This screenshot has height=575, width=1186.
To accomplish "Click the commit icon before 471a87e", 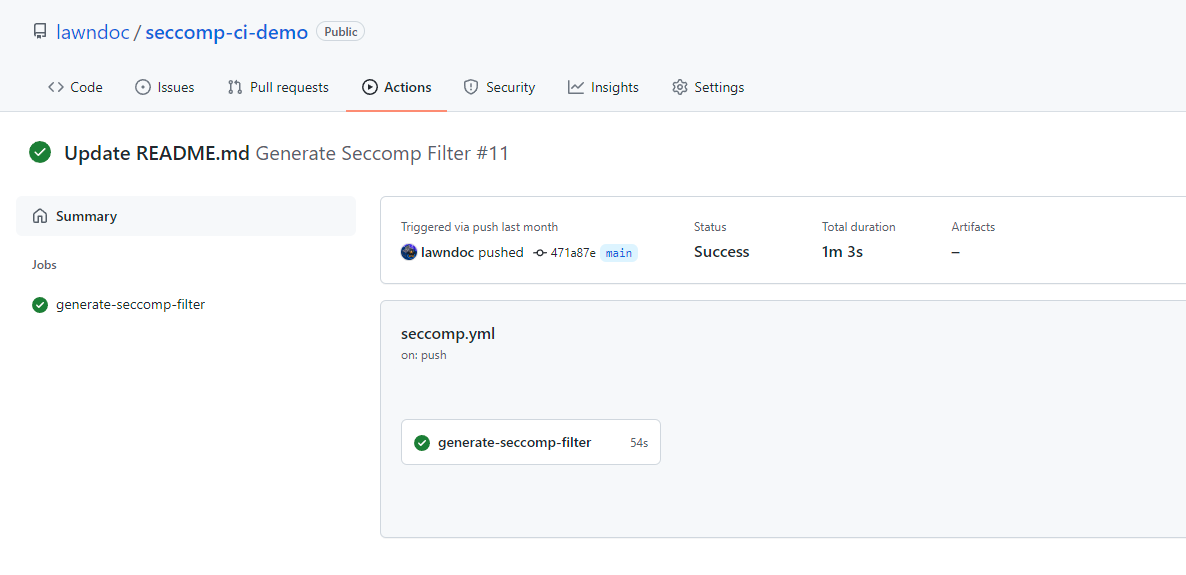I will (539, 253).
